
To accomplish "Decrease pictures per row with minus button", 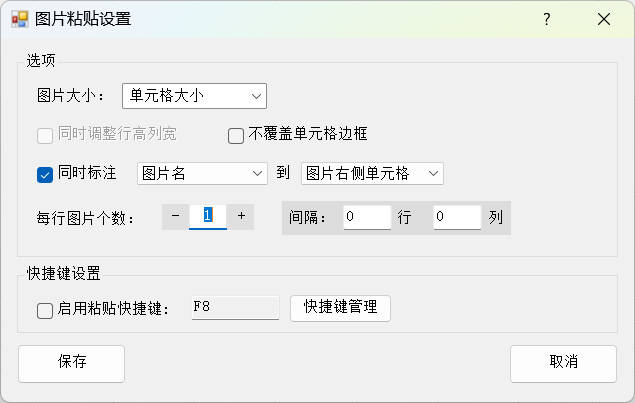I will tap(175, 216).
